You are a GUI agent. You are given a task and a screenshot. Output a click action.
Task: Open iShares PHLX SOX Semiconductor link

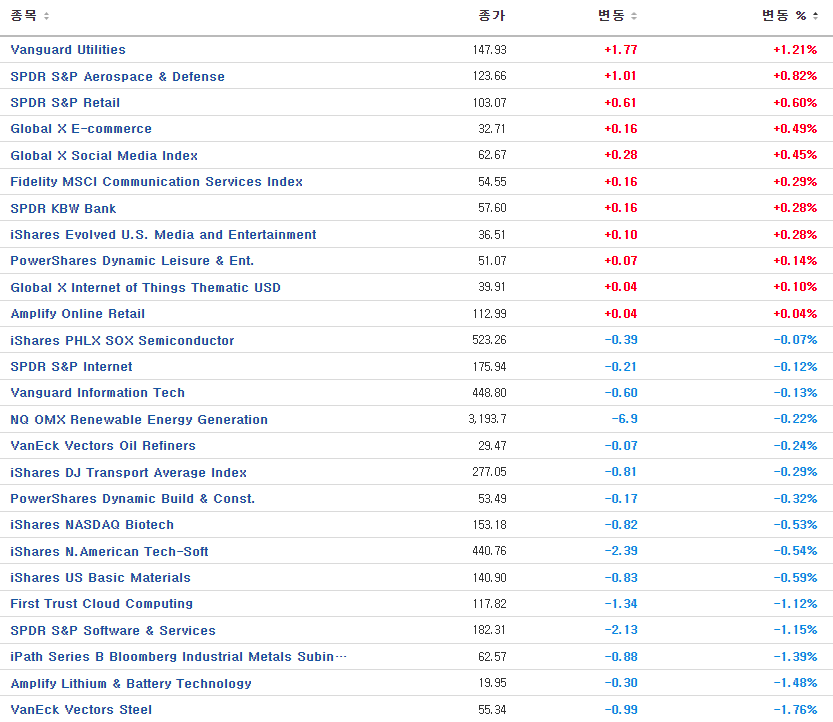coord(122,341)
